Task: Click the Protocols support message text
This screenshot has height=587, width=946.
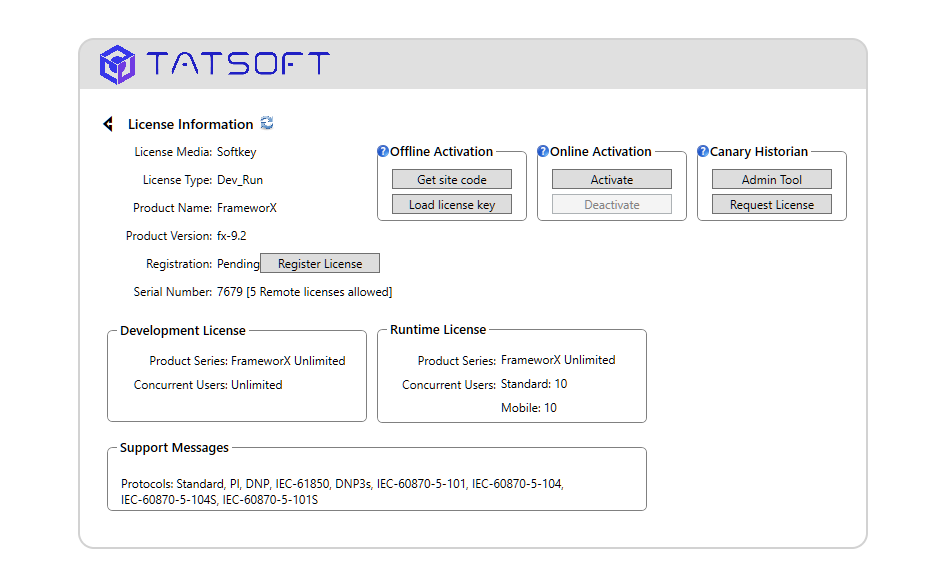Action: (342, 492)
